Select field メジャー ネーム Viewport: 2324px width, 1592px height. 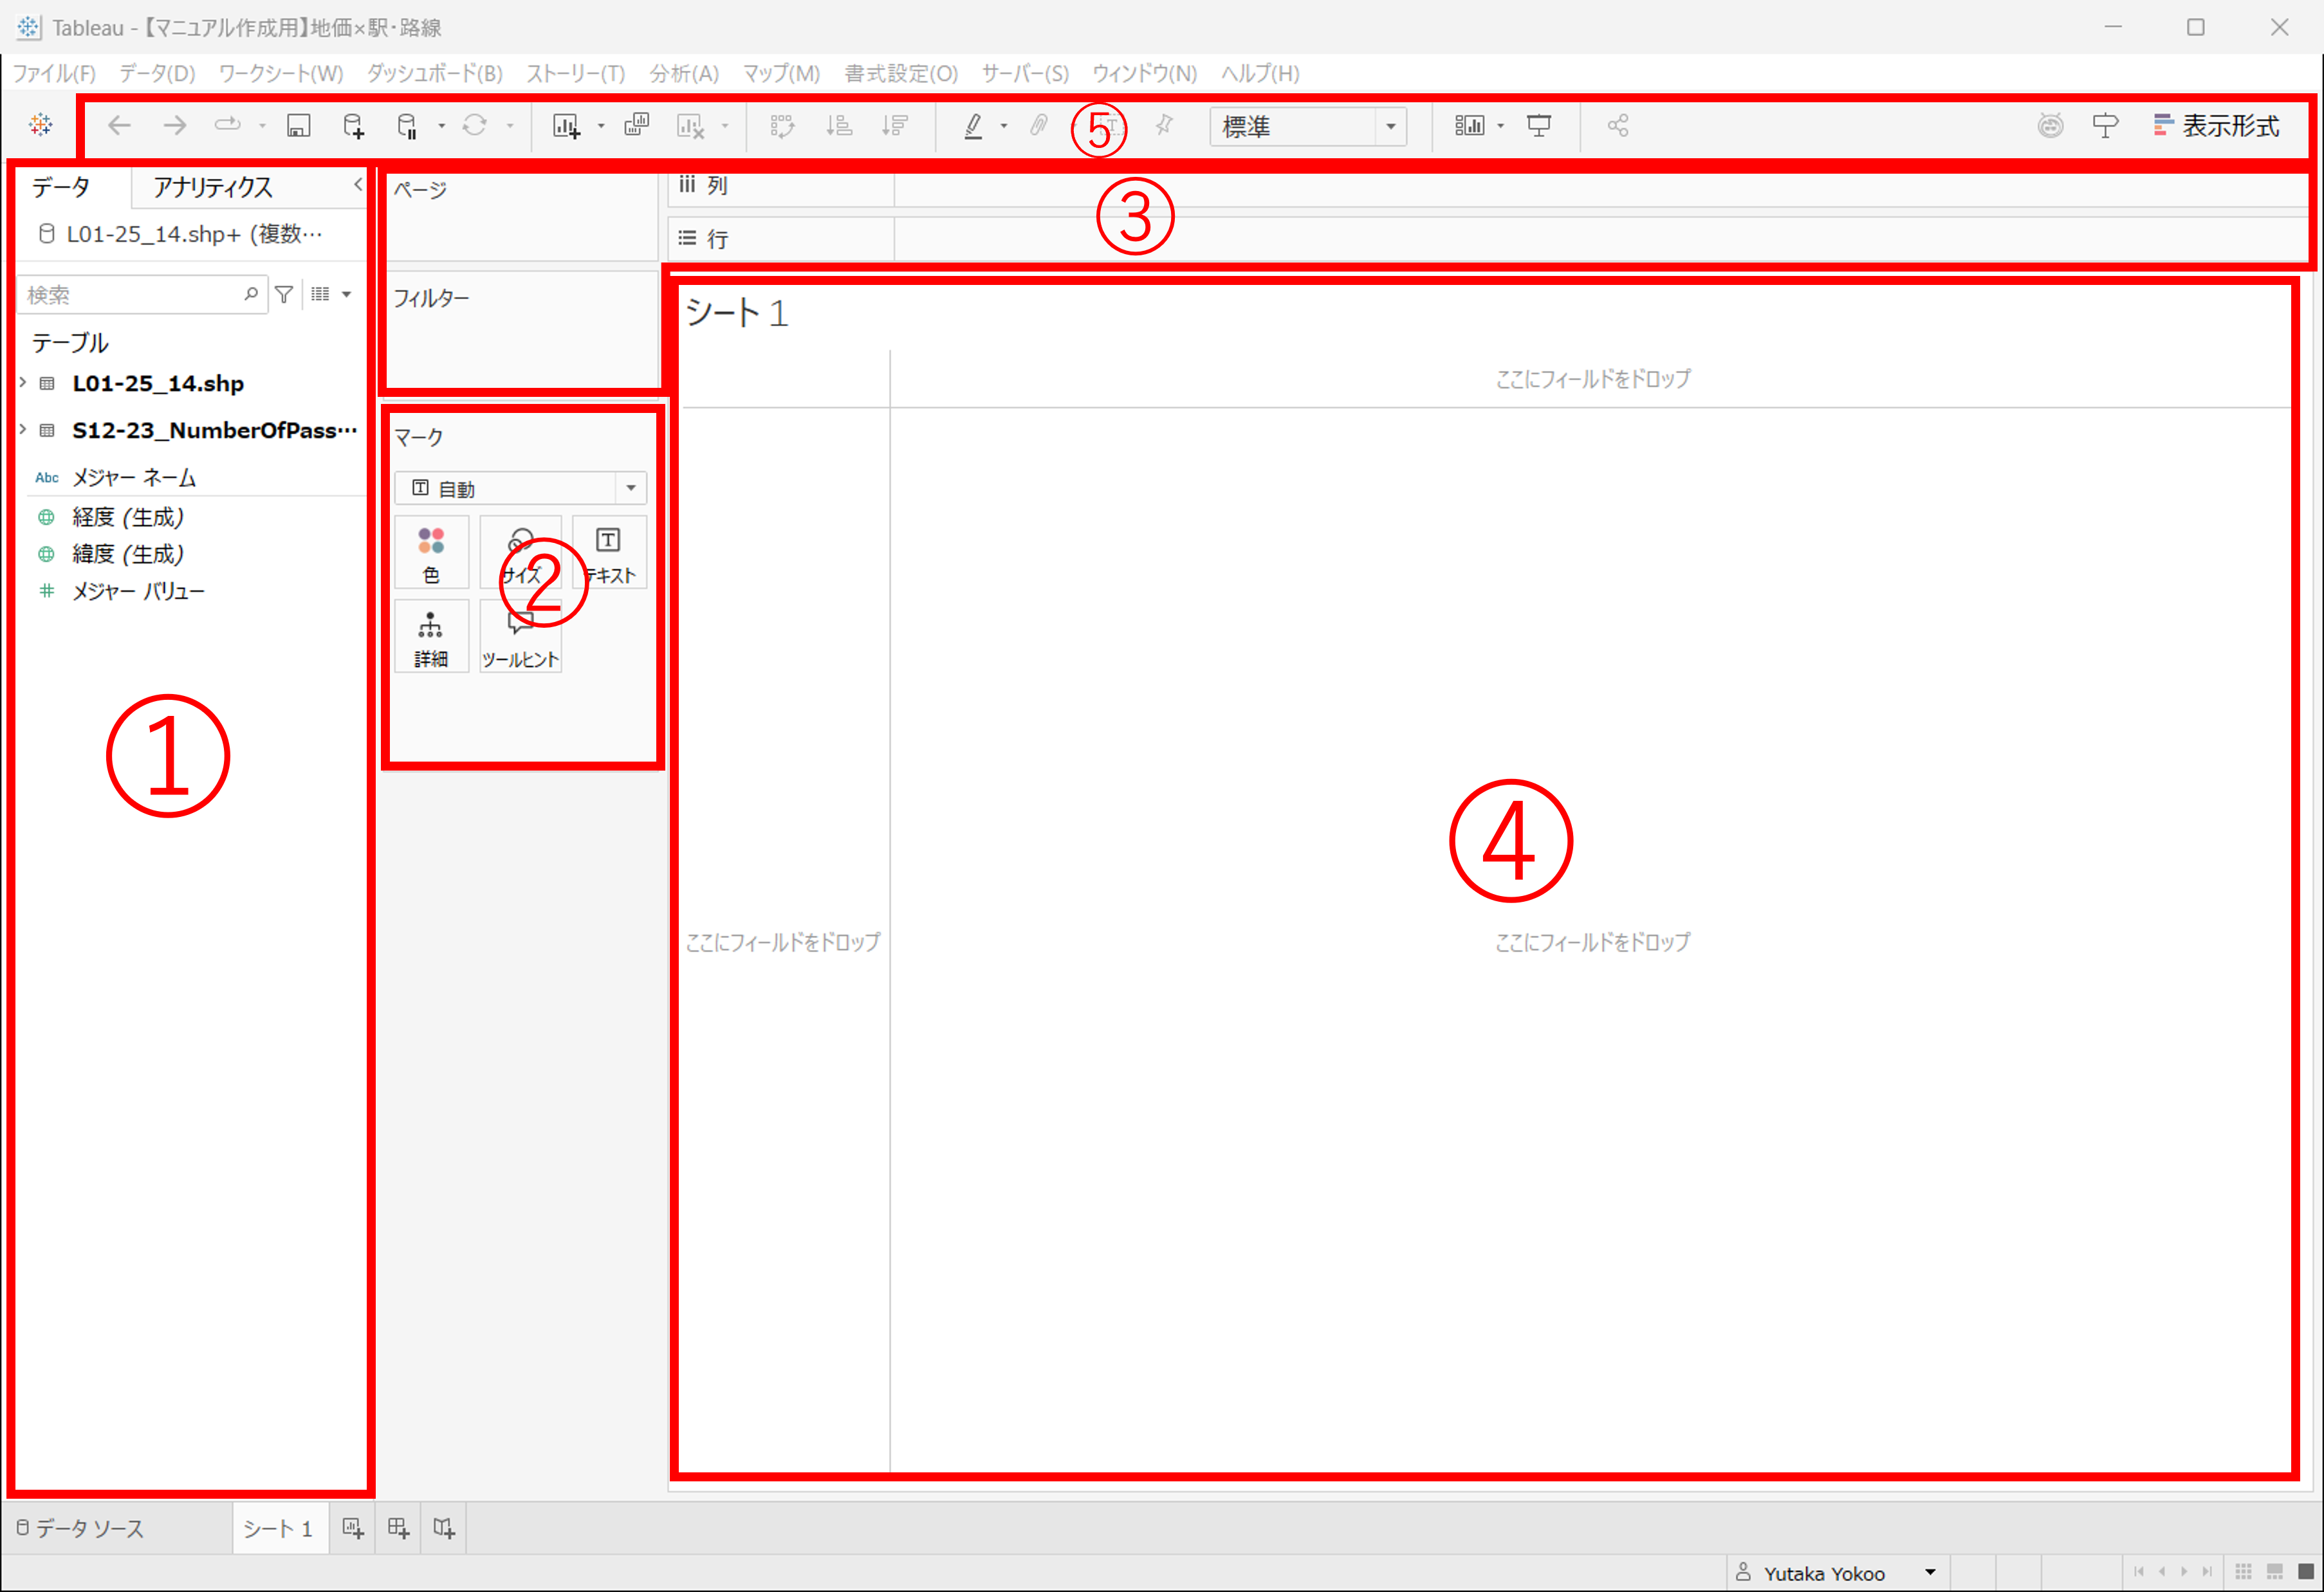click(x=134, y=478)
